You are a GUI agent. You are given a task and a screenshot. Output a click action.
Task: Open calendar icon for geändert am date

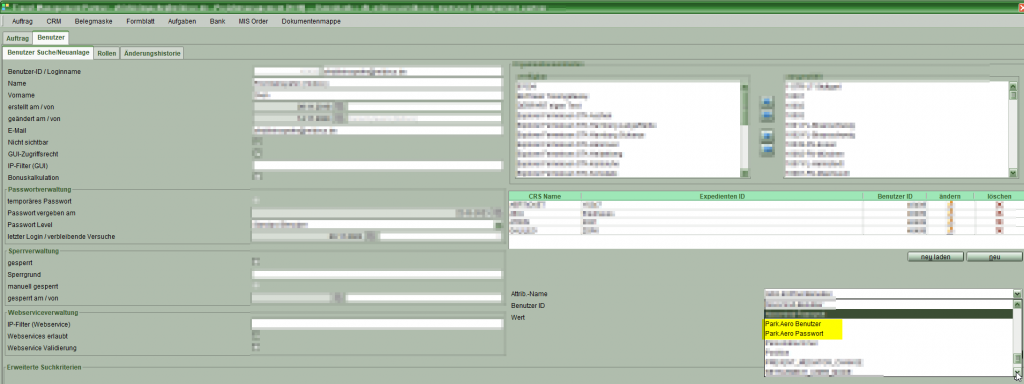339,118
